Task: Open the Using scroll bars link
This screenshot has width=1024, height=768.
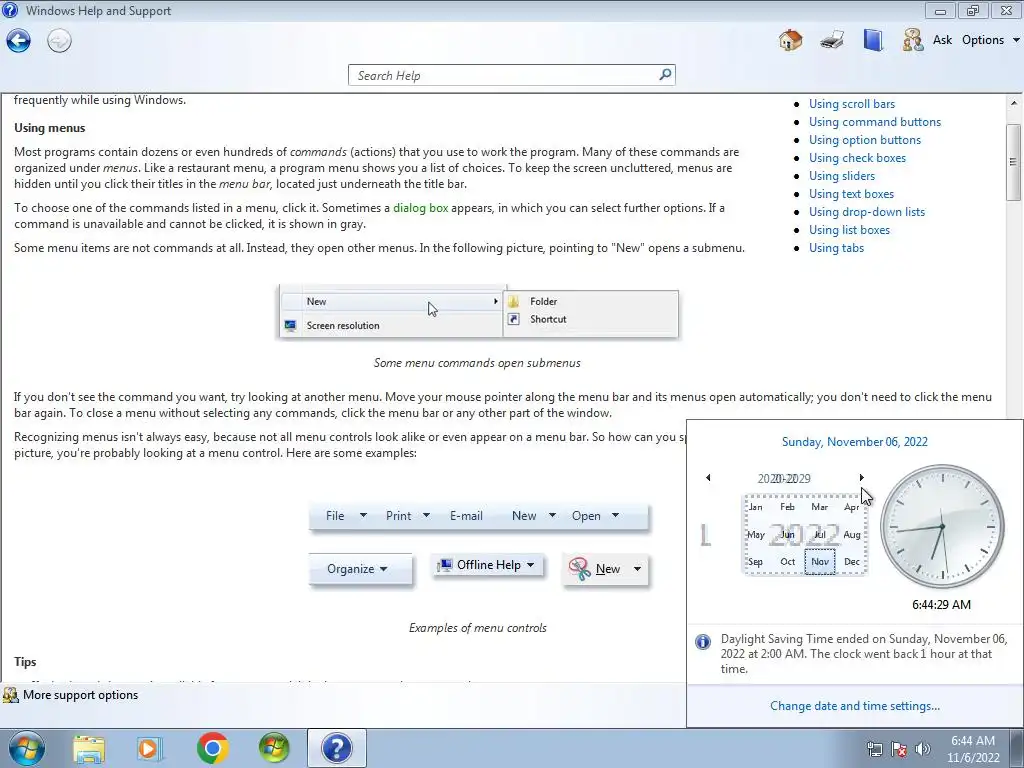Action: point(852,104)
